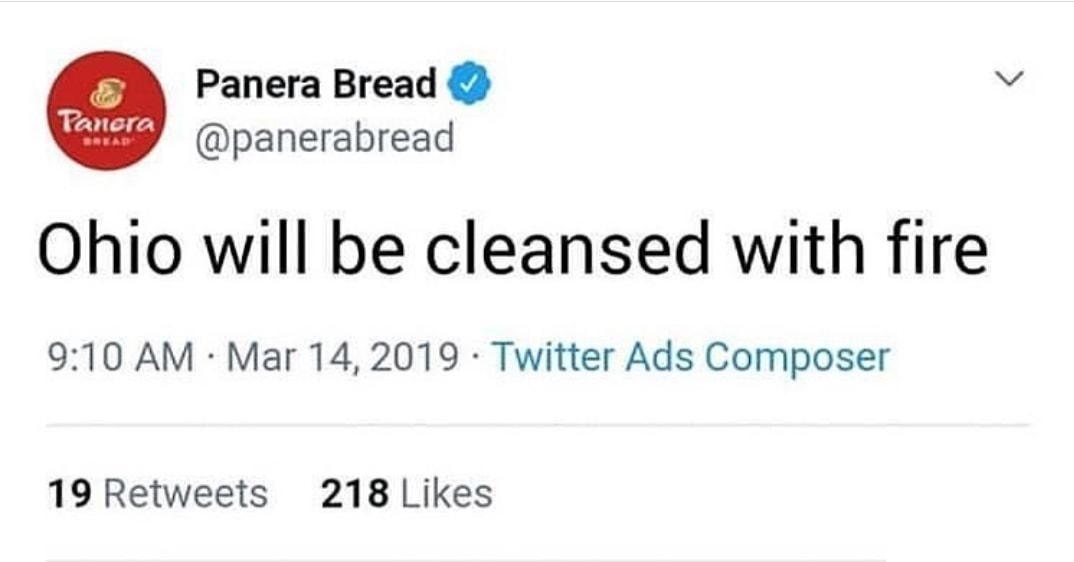Click the number 218 like count
The height and width of the screenshot is (562, 1074).
(354, 493)
